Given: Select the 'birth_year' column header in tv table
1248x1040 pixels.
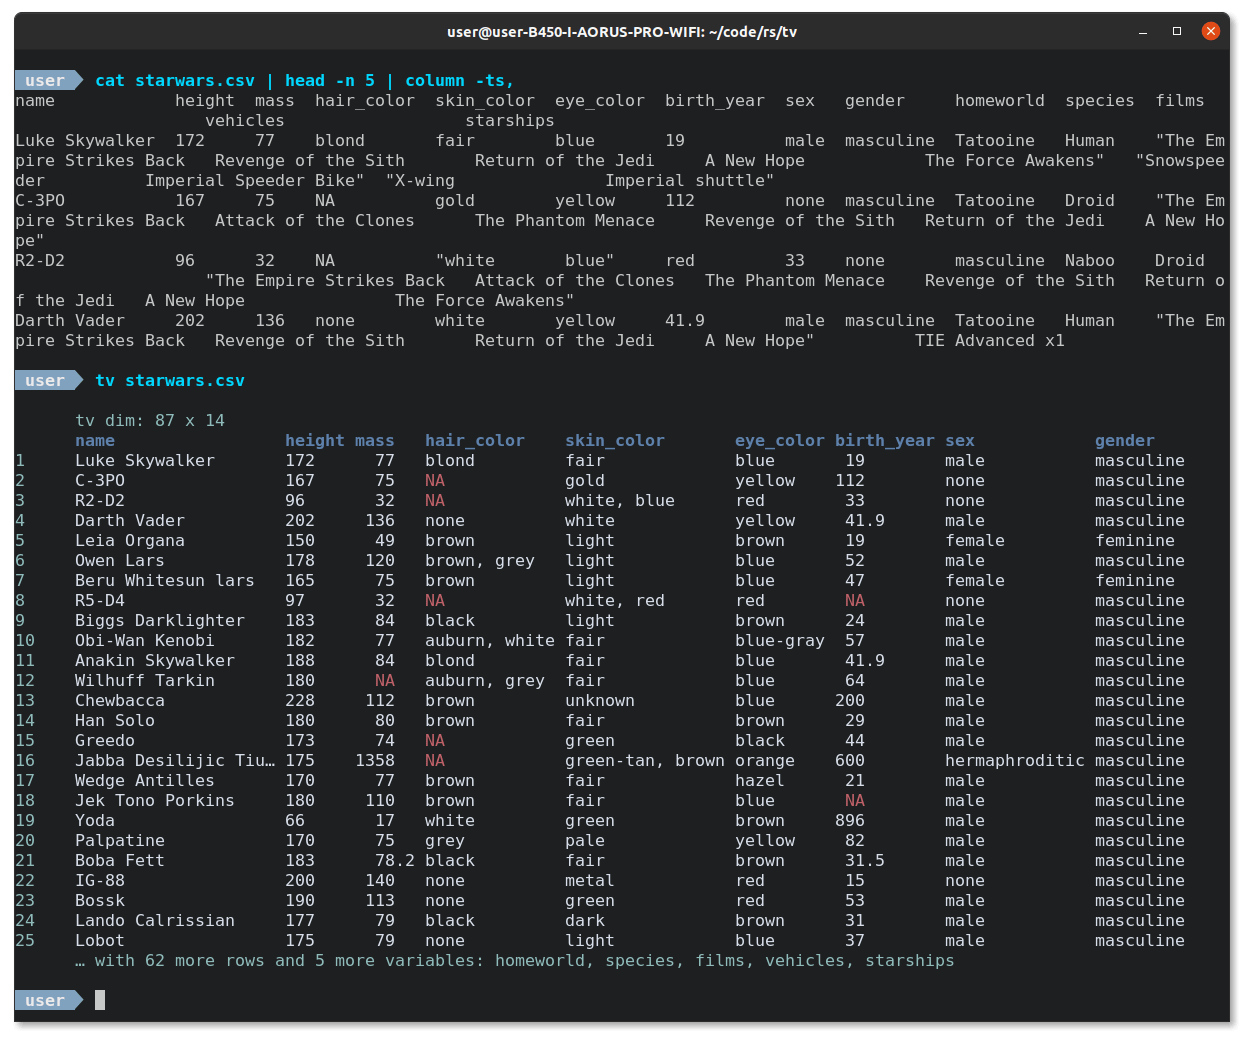Looking at the screenshot, I should click(x=885, y=441).
